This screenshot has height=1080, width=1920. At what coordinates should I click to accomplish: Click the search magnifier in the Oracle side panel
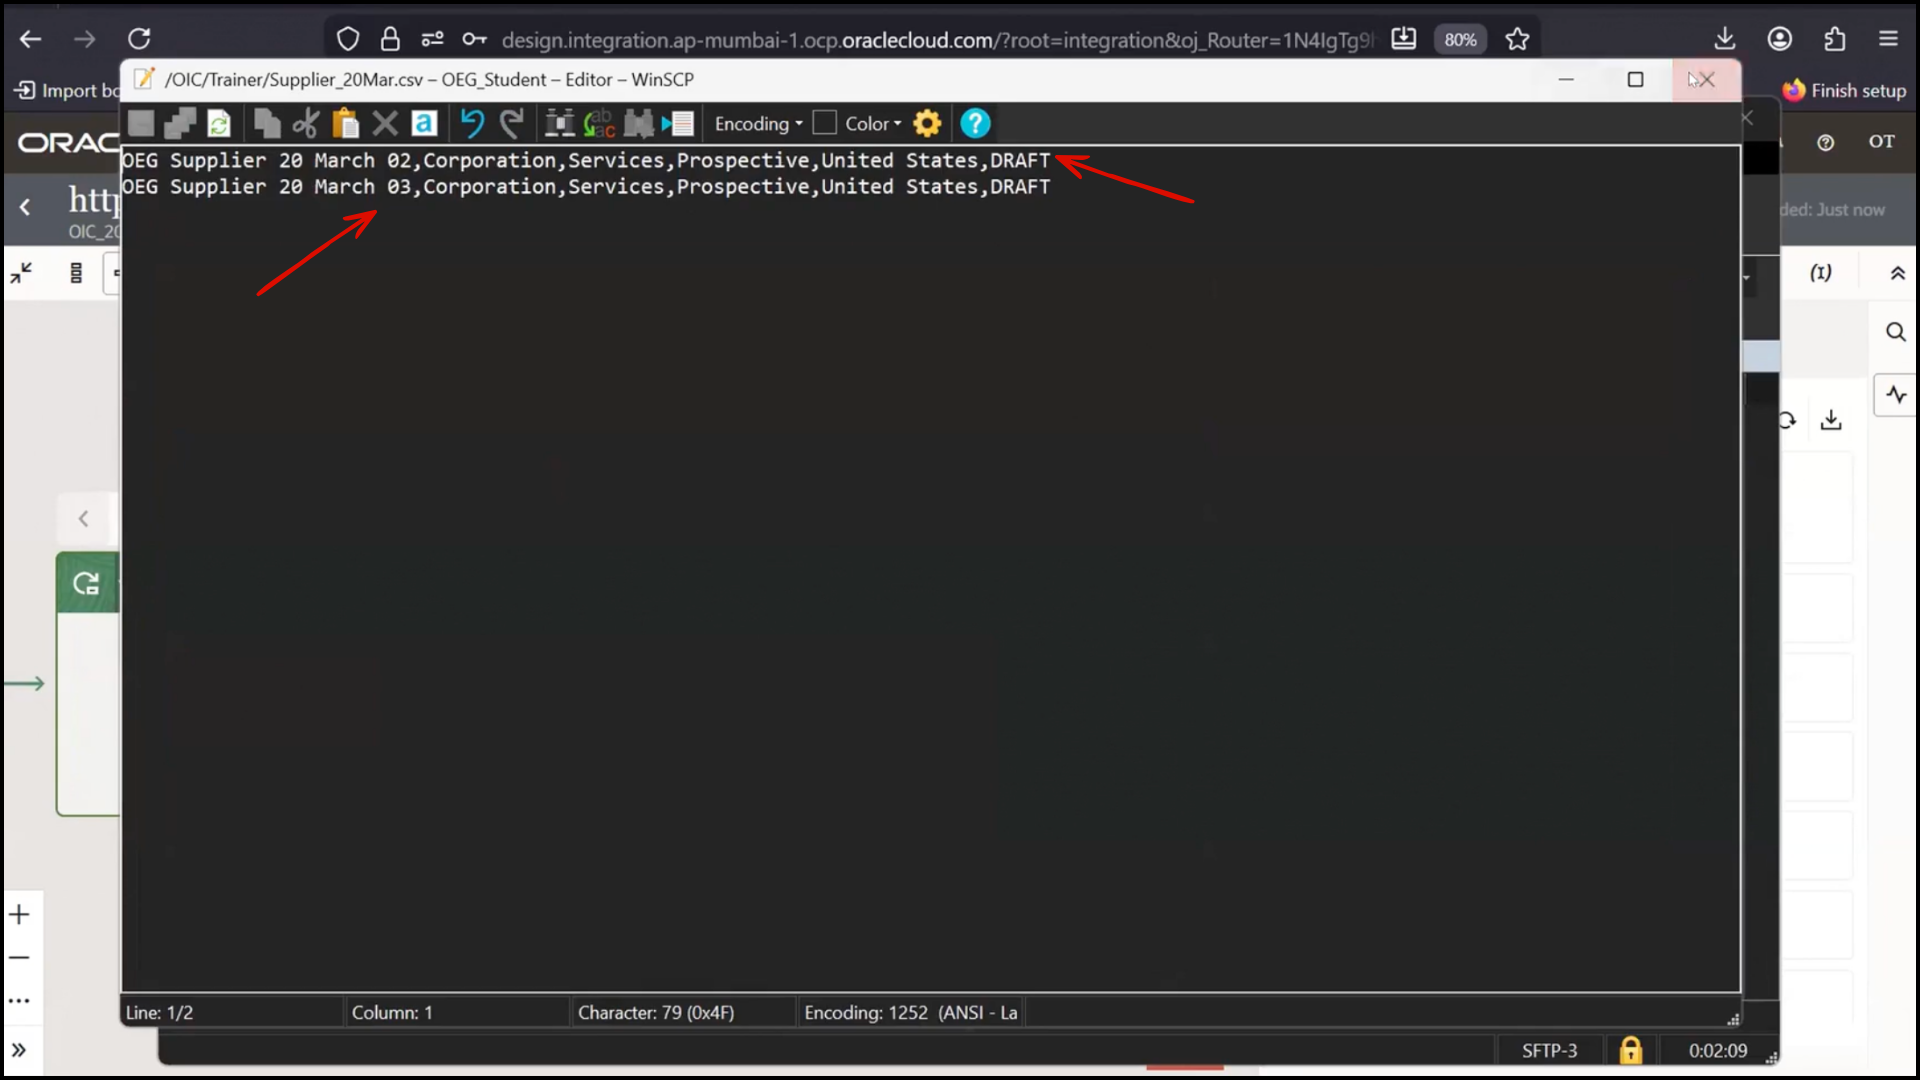click(1895, 332)
